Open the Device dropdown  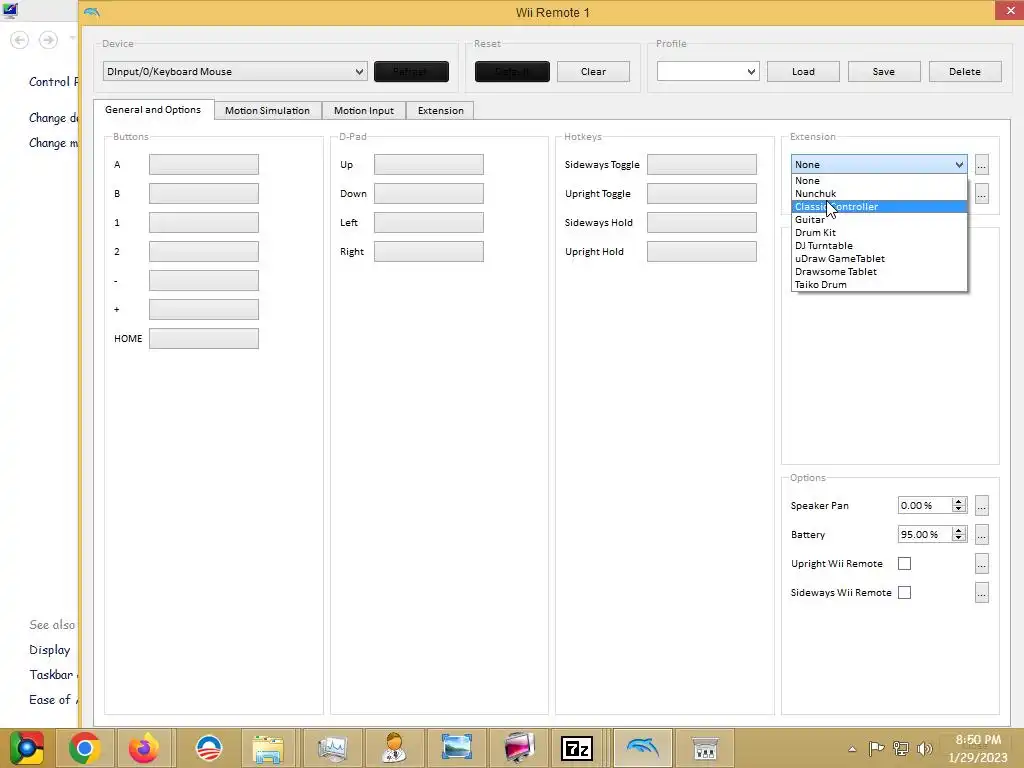(235, 72)
